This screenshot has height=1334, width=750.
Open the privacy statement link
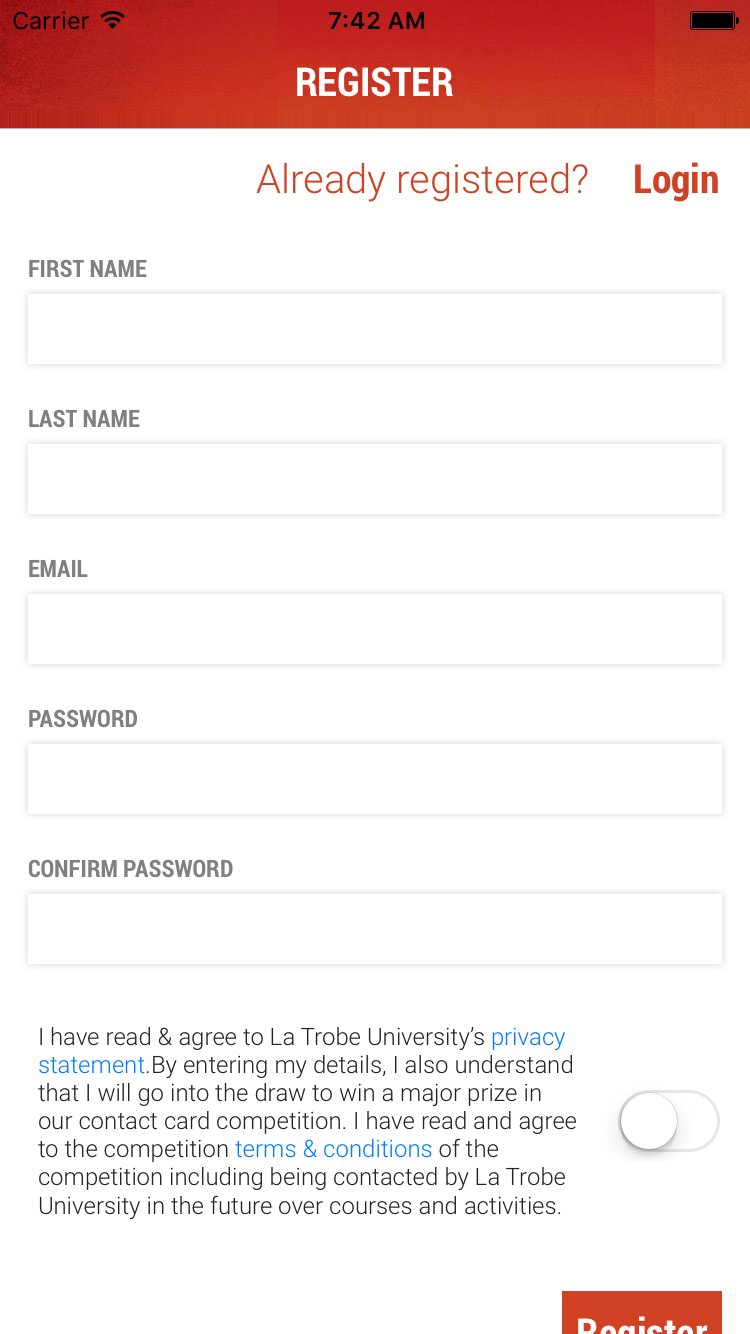pos(528,1037)
